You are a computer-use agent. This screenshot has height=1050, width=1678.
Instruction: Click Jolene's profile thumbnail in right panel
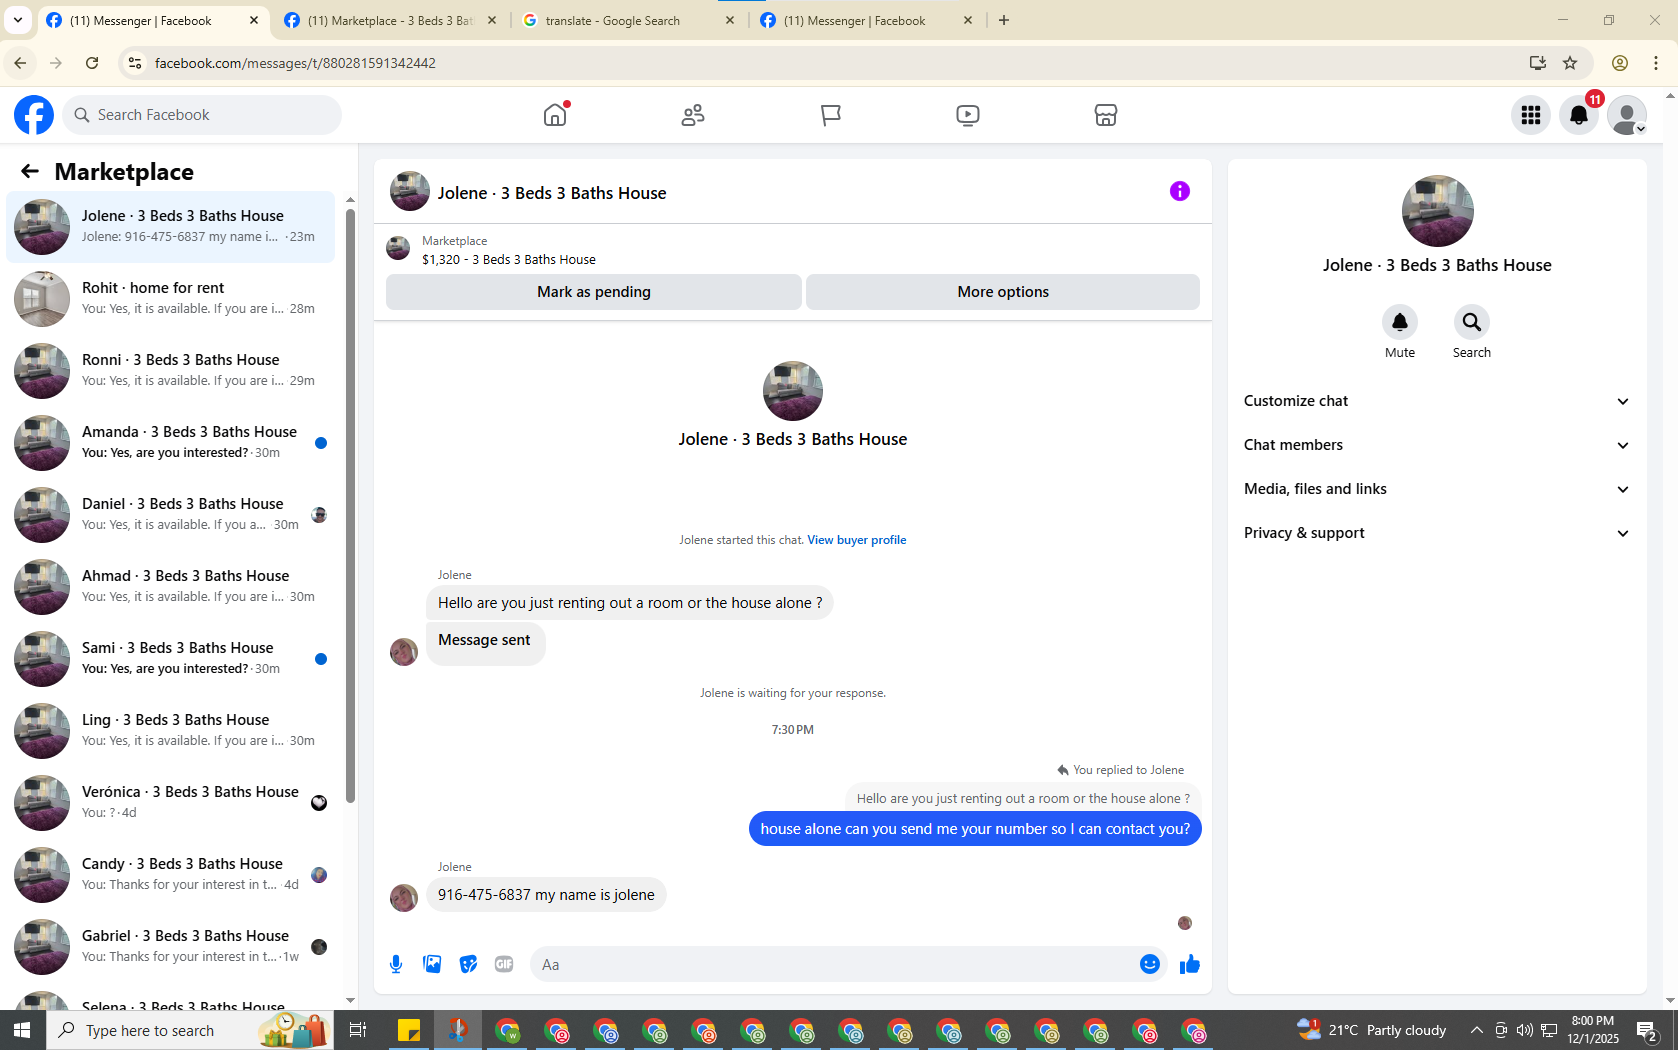[x=1437, y=211]
